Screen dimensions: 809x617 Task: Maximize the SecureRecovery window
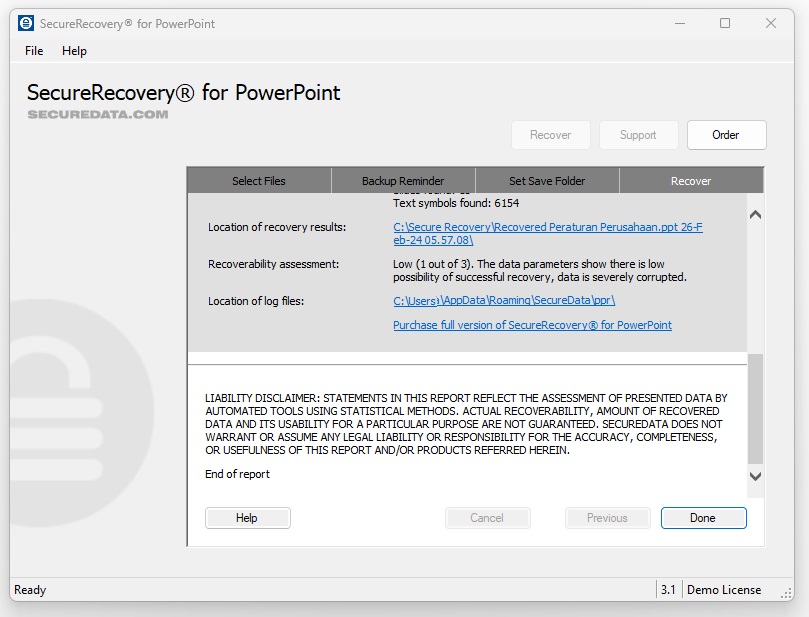click(x=725, y=23)
